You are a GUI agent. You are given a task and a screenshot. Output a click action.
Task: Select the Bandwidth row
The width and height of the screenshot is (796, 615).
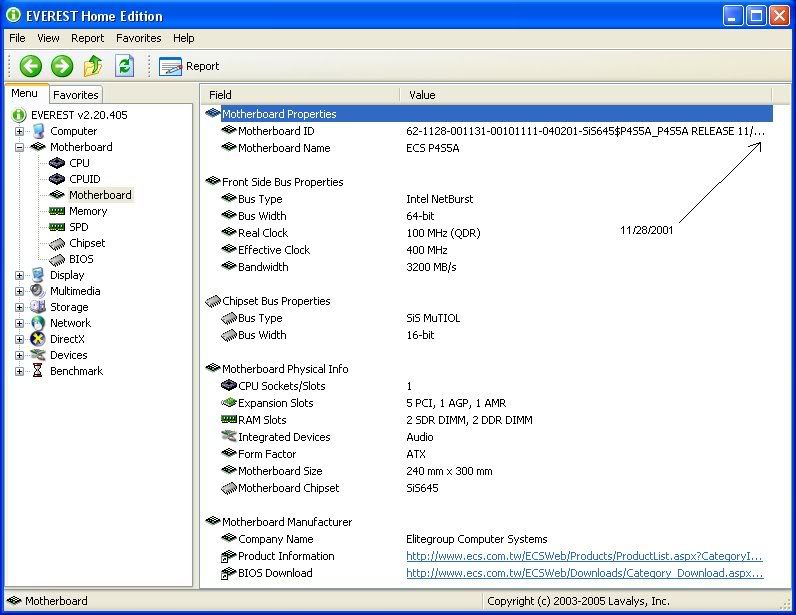pos(488,267)
